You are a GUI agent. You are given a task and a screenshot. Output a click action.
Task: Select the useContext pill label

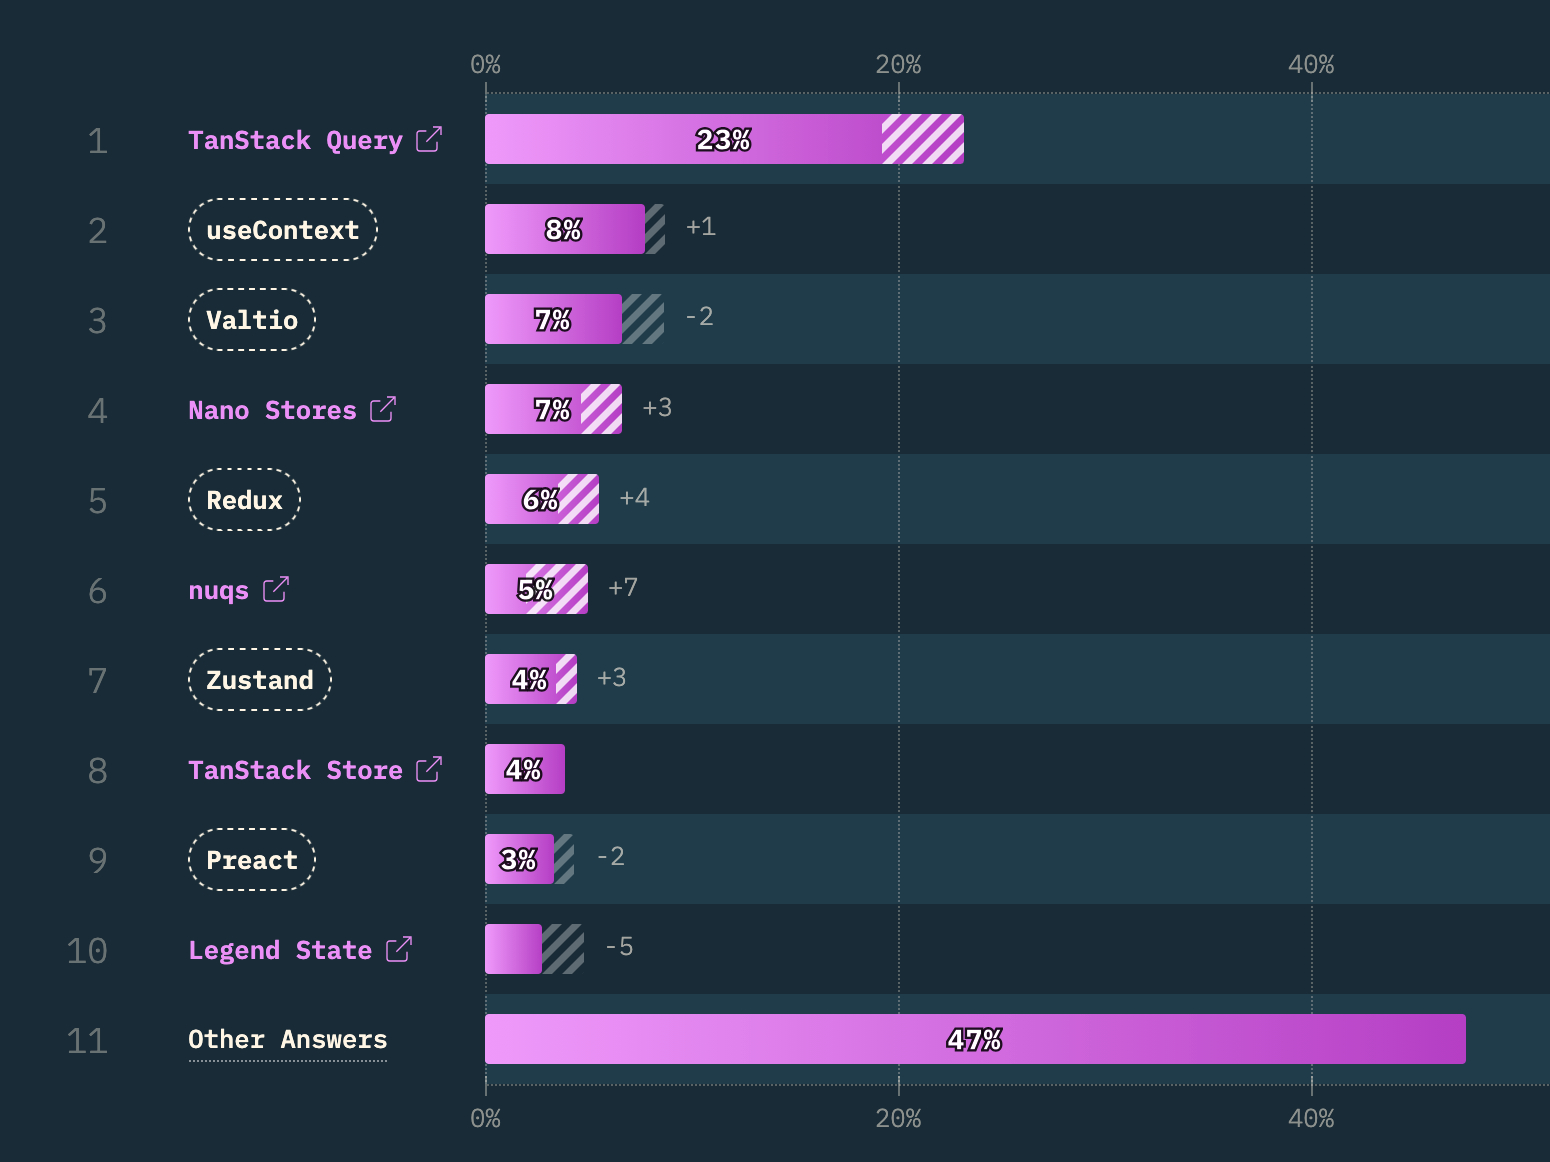283,230
